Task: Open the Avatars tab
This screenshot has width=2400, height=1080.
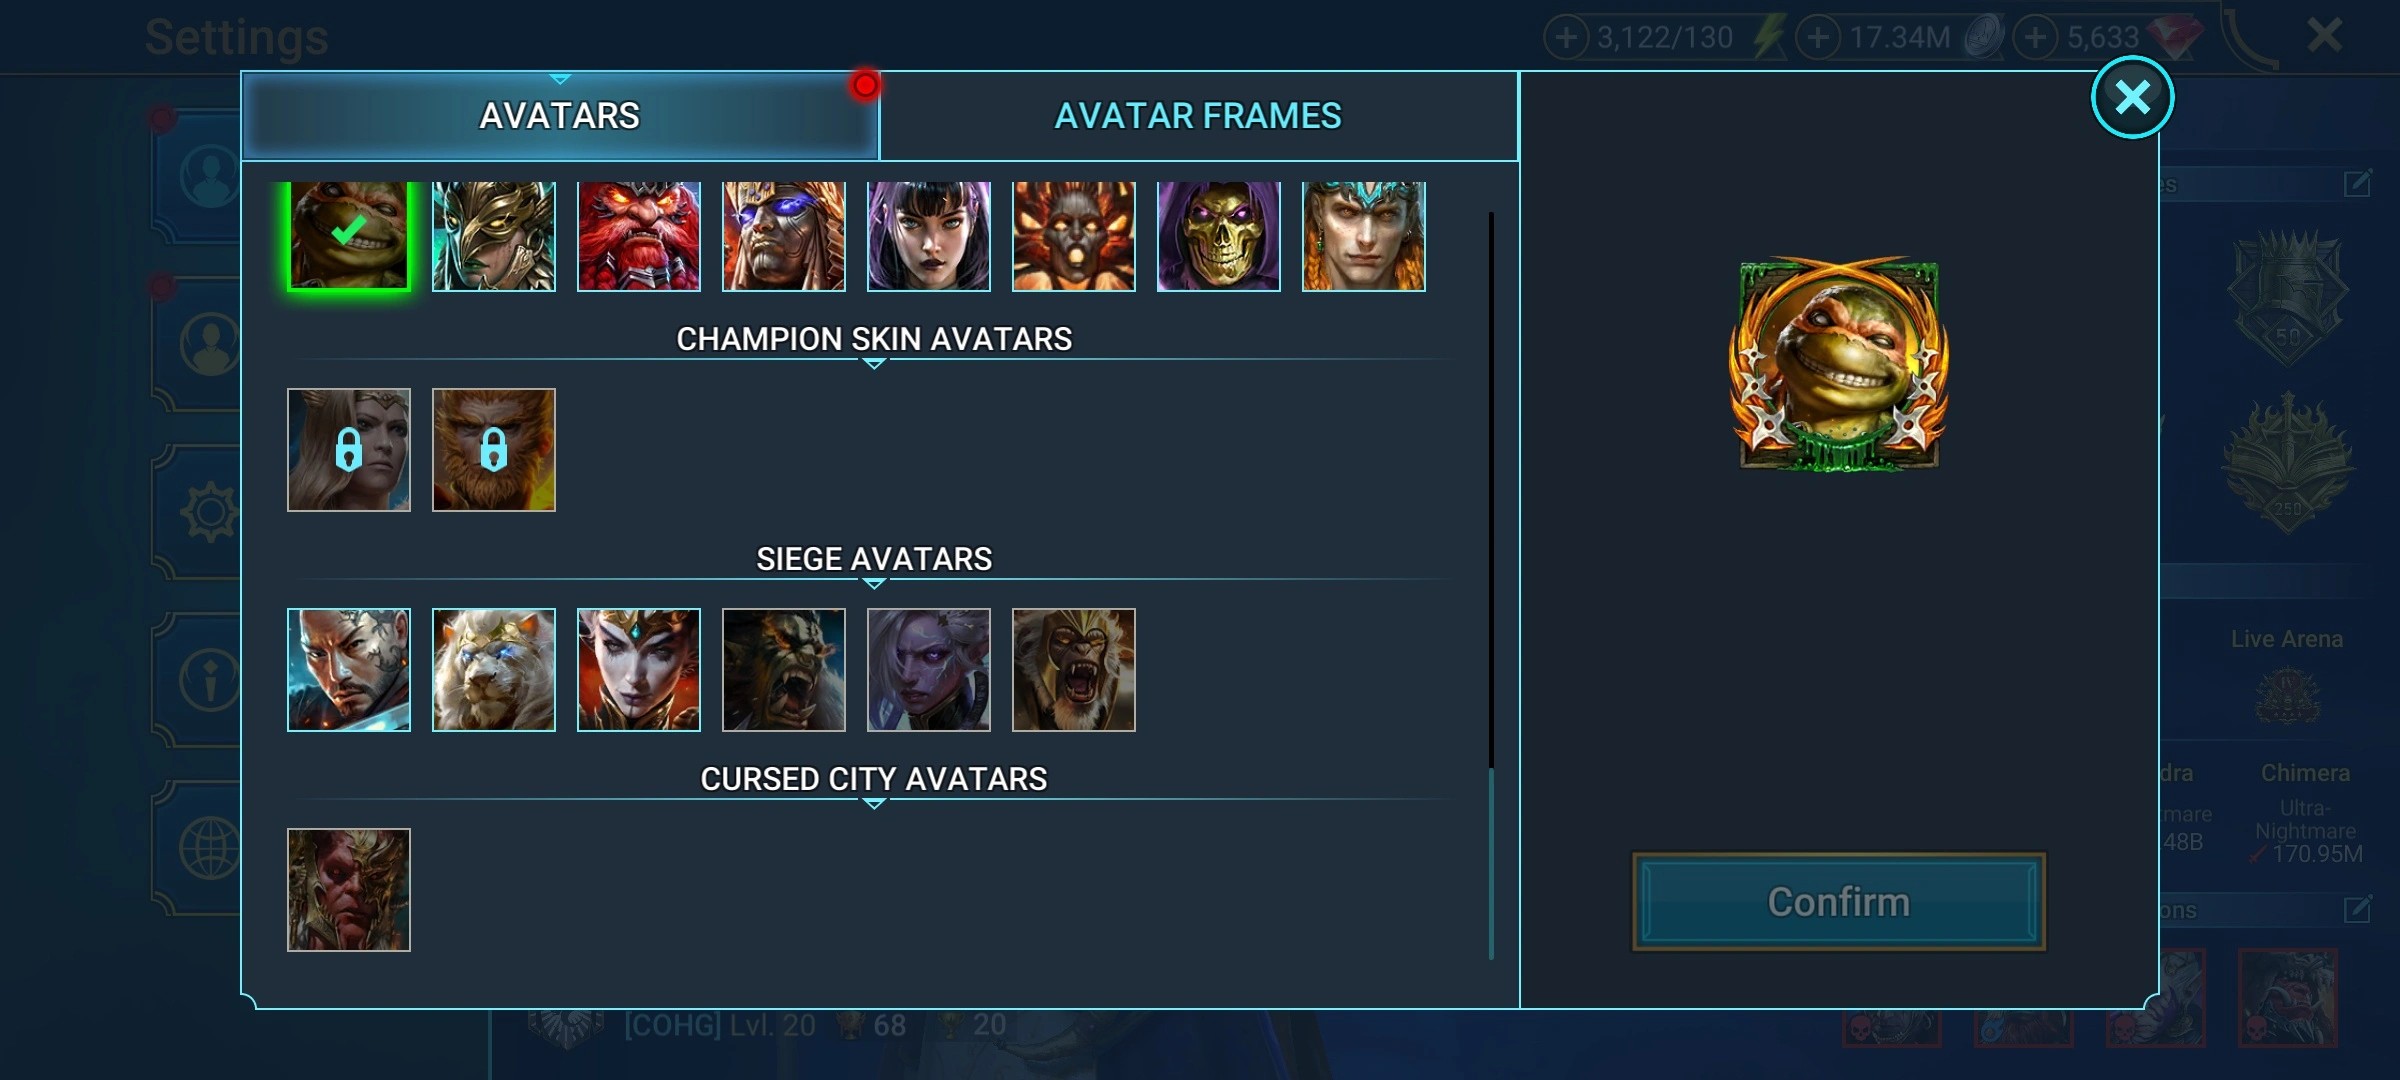Action: (560, 116)
